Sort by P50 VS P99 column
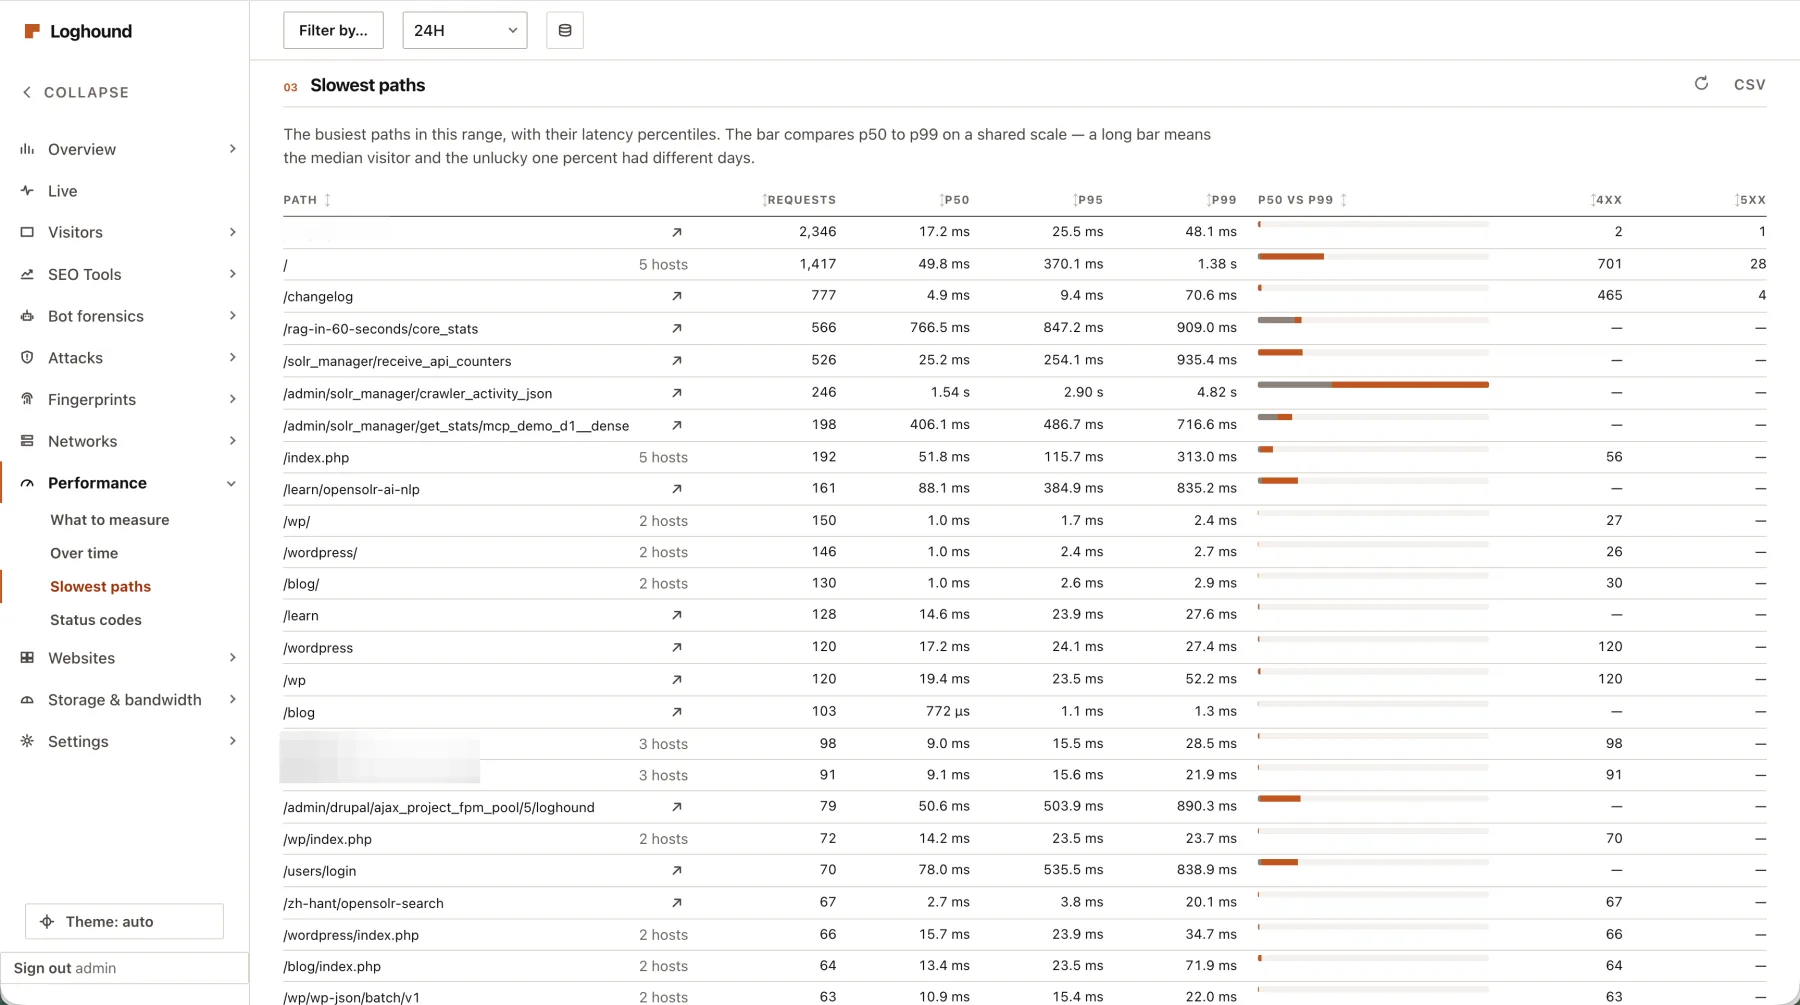The width and height of the screenshot is (1800, 1005). tap(1302, 200)
